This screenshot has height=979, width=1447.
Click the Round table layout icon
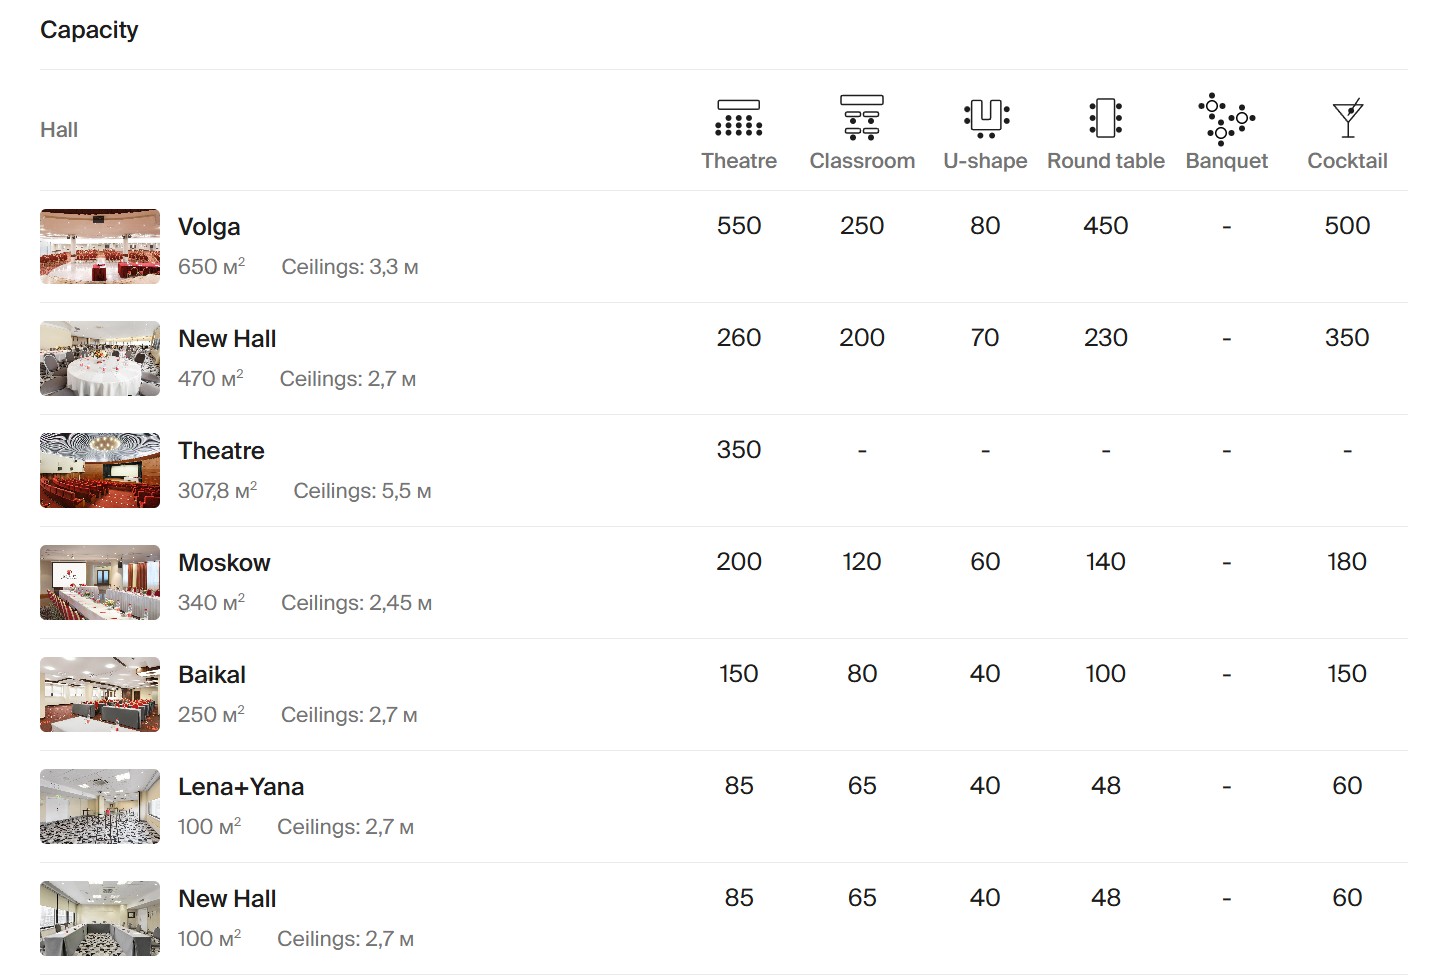coord(1105,118)
